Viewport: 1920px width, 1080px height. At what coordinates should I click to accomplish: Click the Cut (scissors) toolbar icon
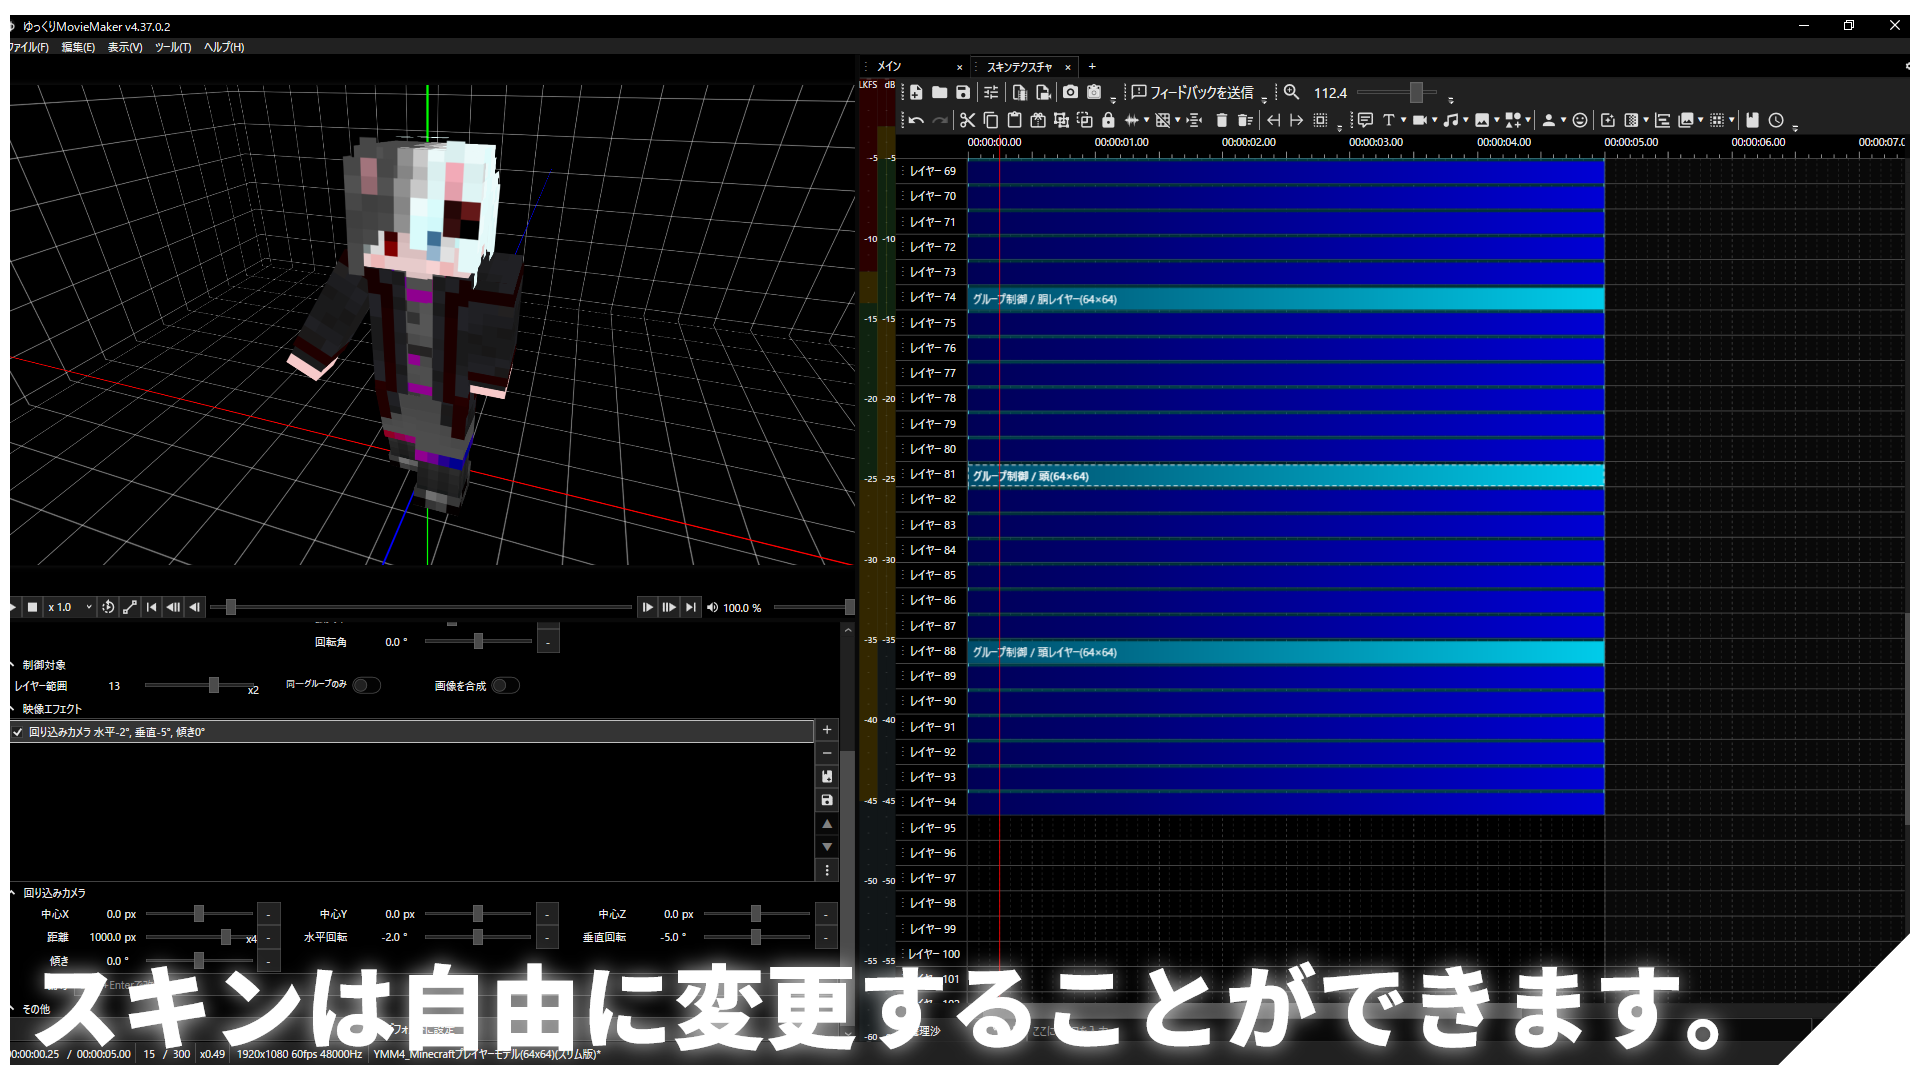click(x=966, y=120)
